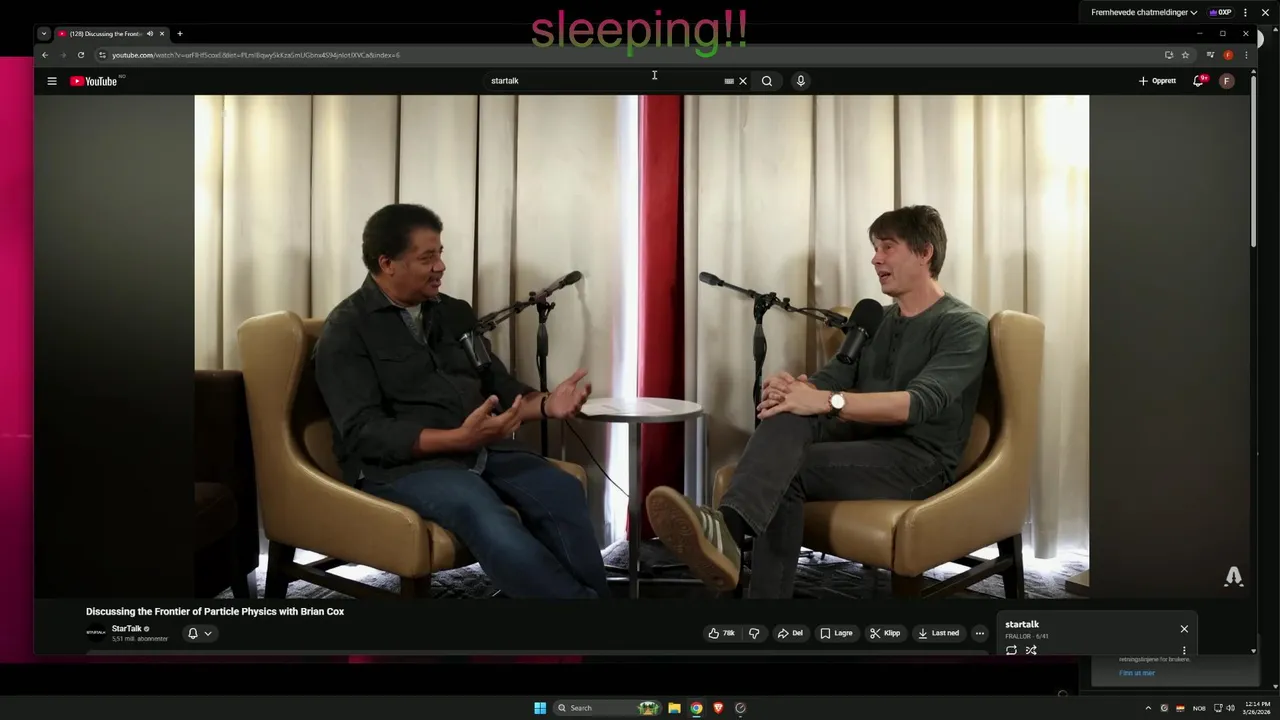The image size is (1280, 720).
Task: Open the tab search dropdown in Chrome
Action: [x=44, y=34]
